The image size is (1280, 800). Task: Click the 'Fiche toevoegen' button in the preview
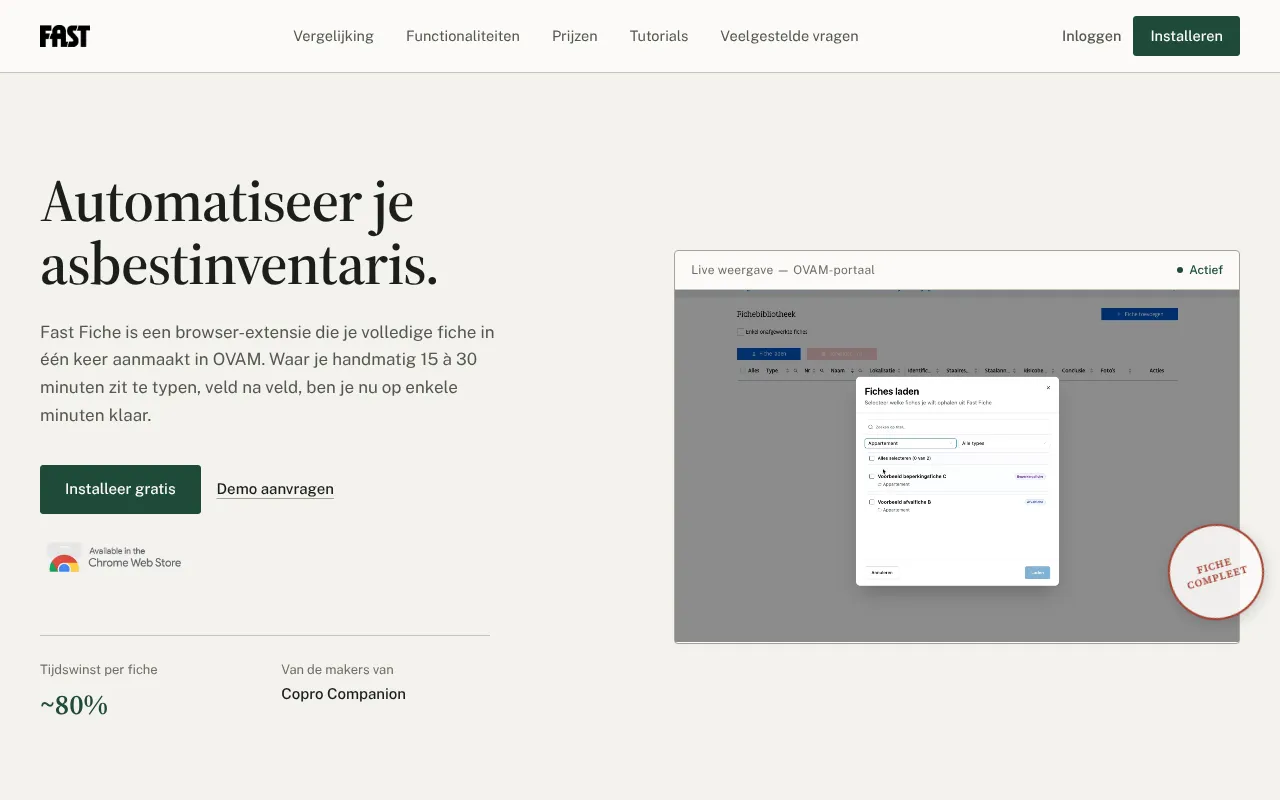[1139, 314]
